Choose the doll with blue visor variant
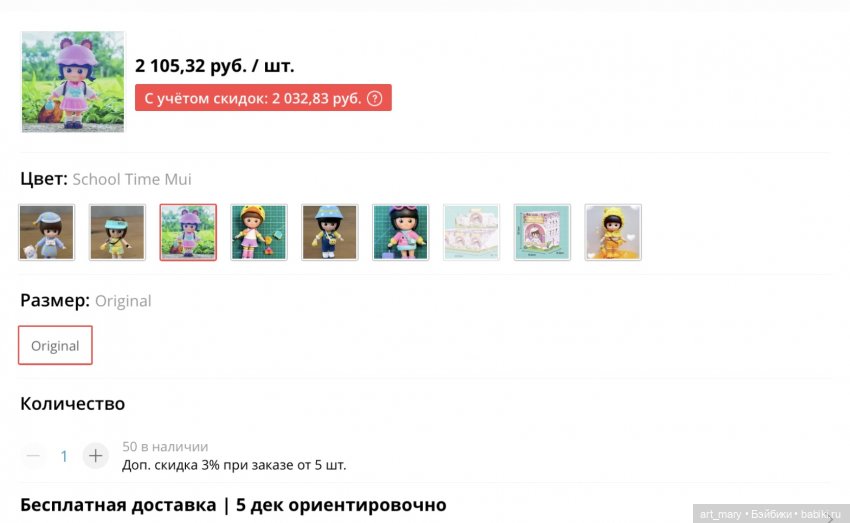850x523 pixels. tap(118, 233)
